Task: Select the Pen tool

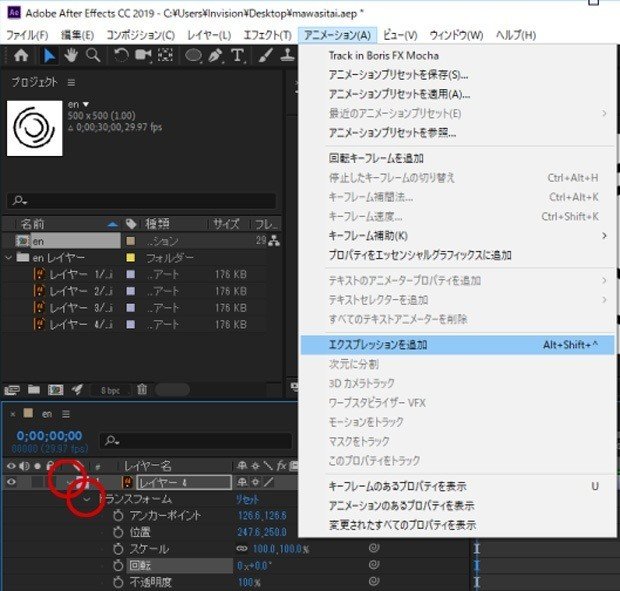Action: point(215,55)
